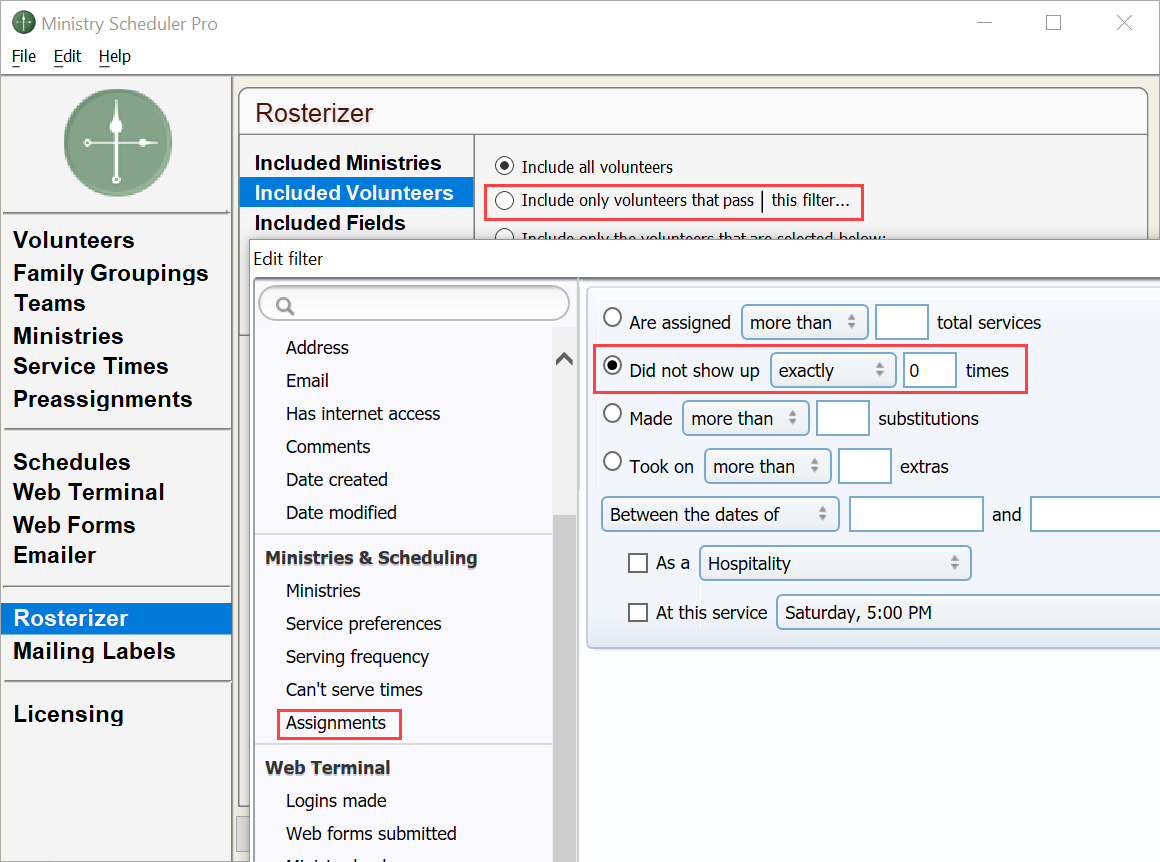Open the Help menu
1160x862 pixels.
114,56
